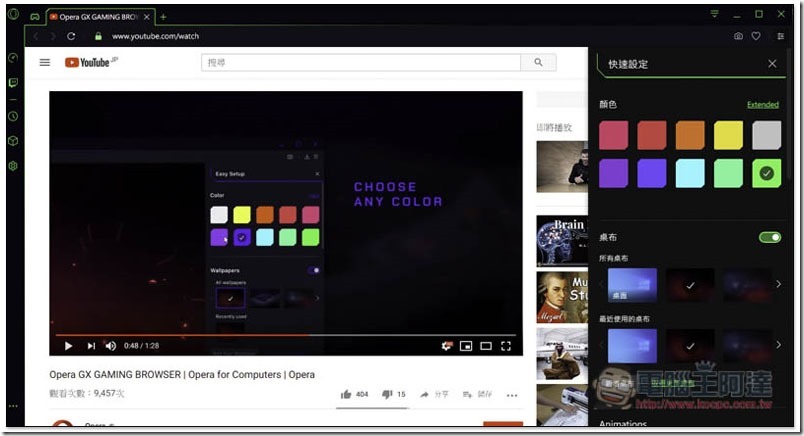Mute the video volume
The width and height of the screenshot is (804, 436).
110,346
